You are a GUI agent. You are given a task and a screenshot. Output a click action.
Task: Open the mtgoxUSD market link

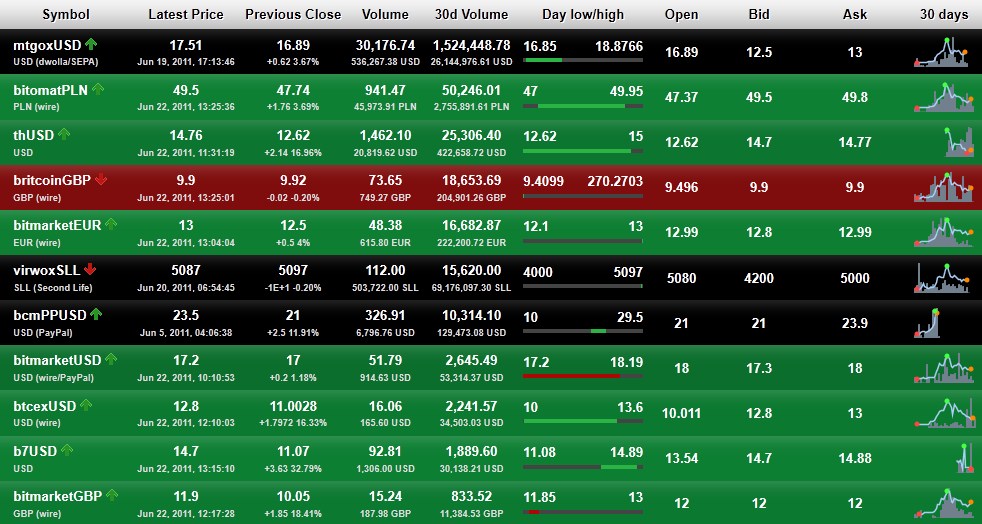point(47,45)
